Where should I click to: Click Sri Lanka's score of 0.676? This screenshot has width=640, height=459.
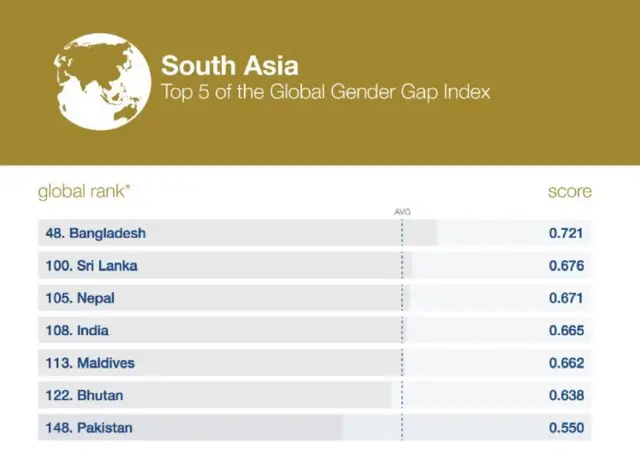(x=566, y=266)
